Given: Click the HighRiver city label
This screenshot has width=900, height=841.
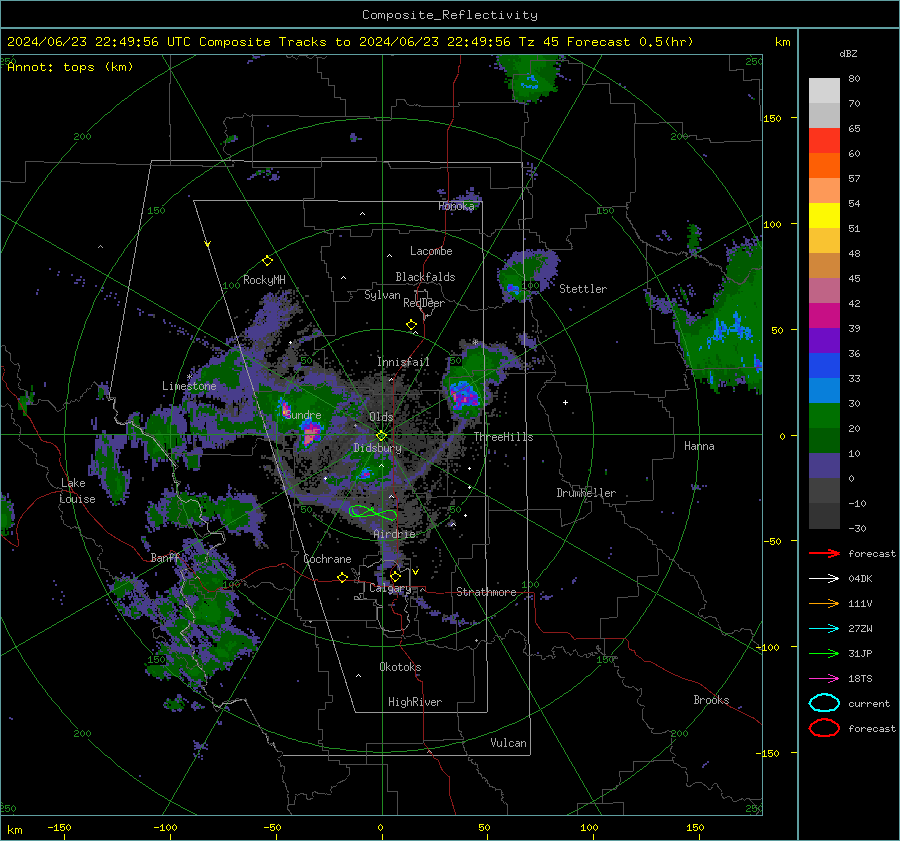Looking at the screenshot, I should pos(414,702).
